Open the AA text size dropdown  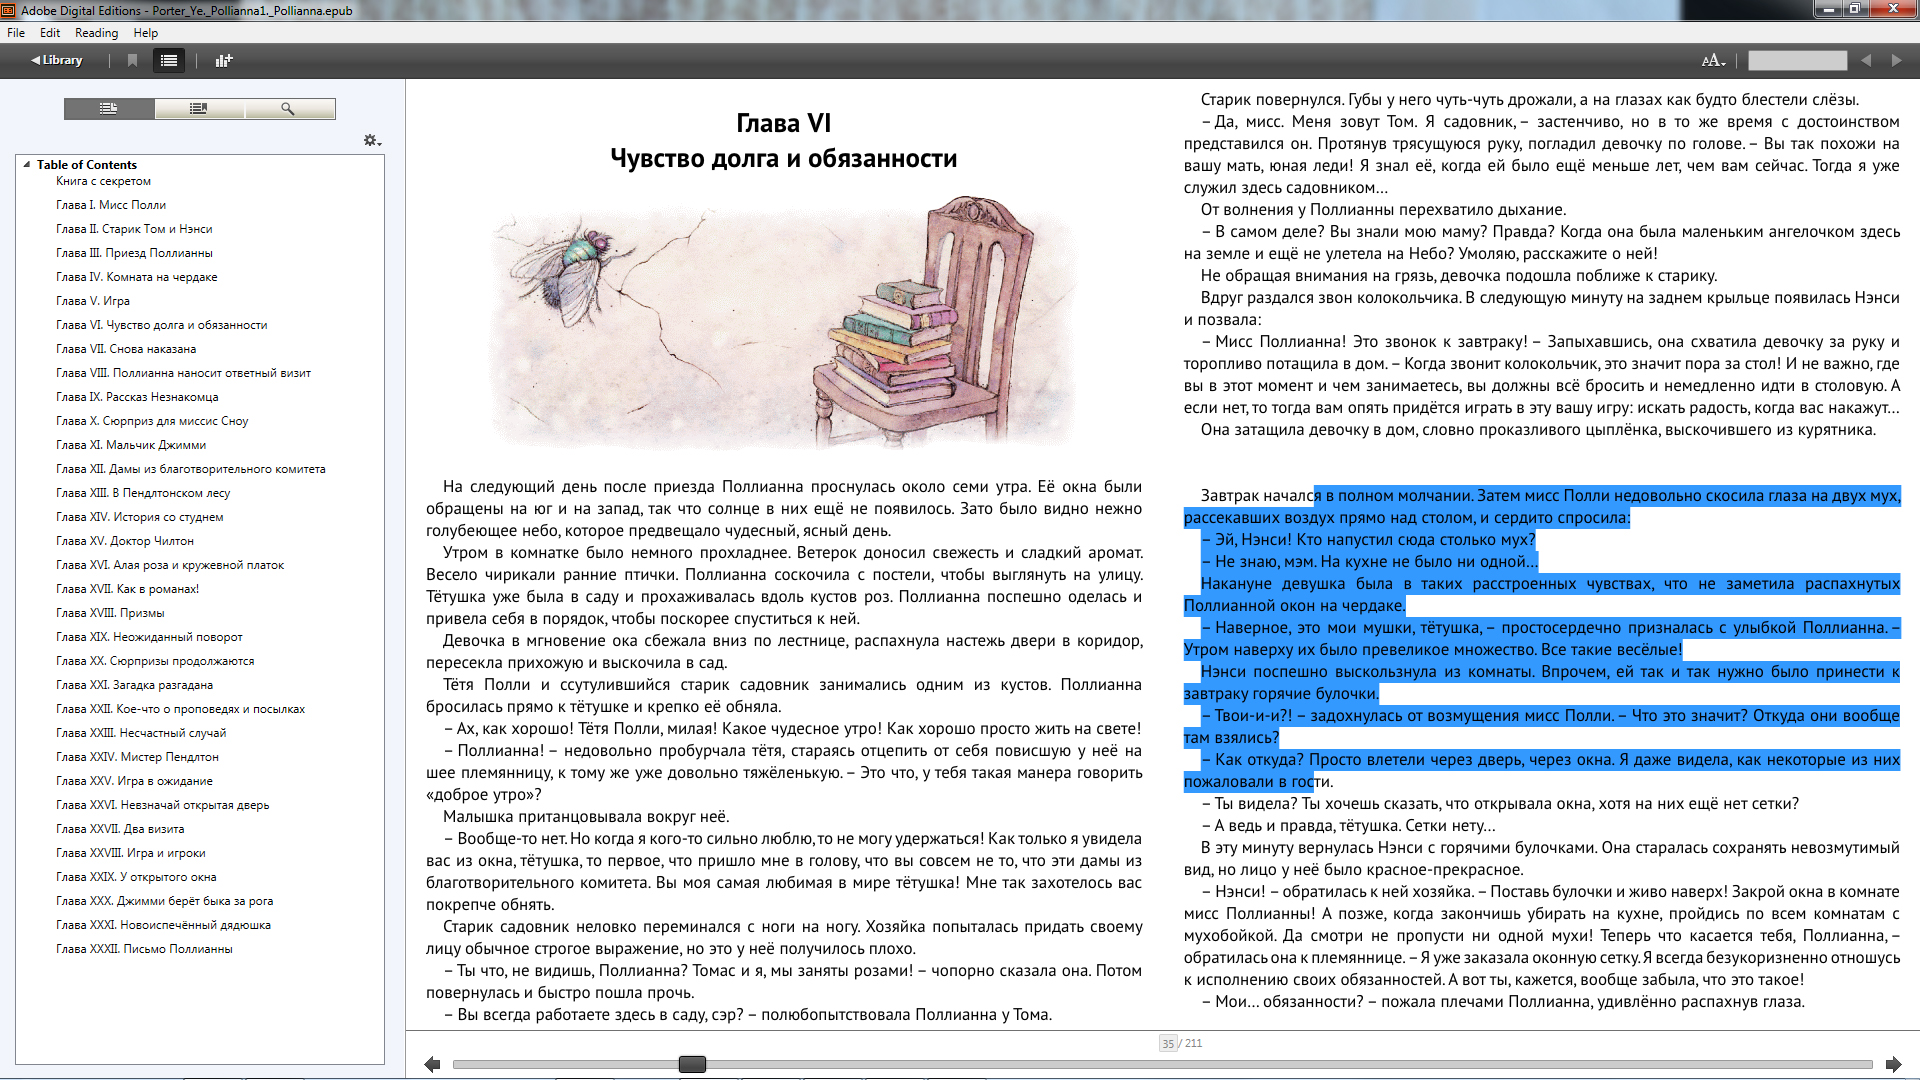pos(1714,60)
